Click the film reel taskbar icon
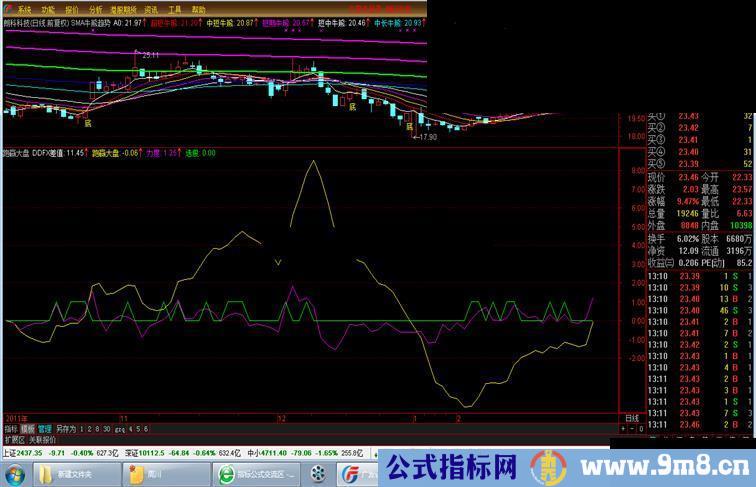 [318, 473]
